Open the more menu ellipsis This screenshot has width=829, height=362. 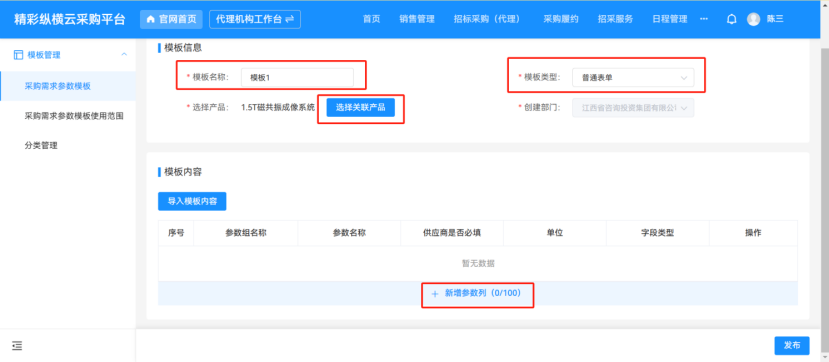(704, 19)
